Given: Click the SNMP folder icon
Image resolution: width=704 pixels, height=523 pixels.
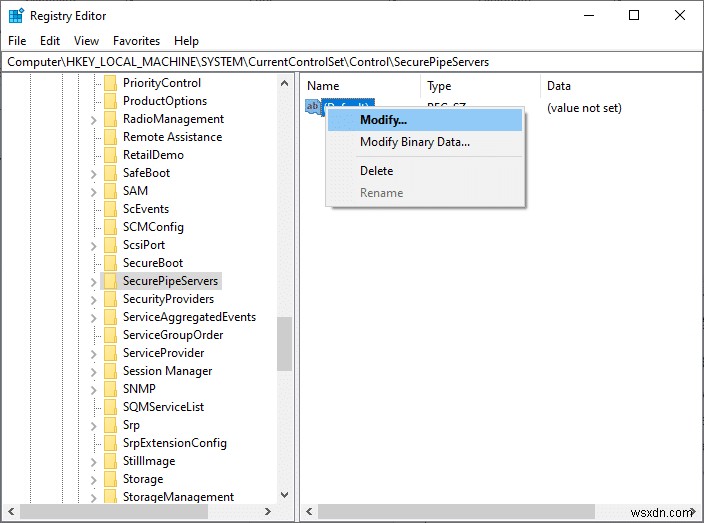Looking at the screenshot, I should pyautogui.click(x=110, y=389).
